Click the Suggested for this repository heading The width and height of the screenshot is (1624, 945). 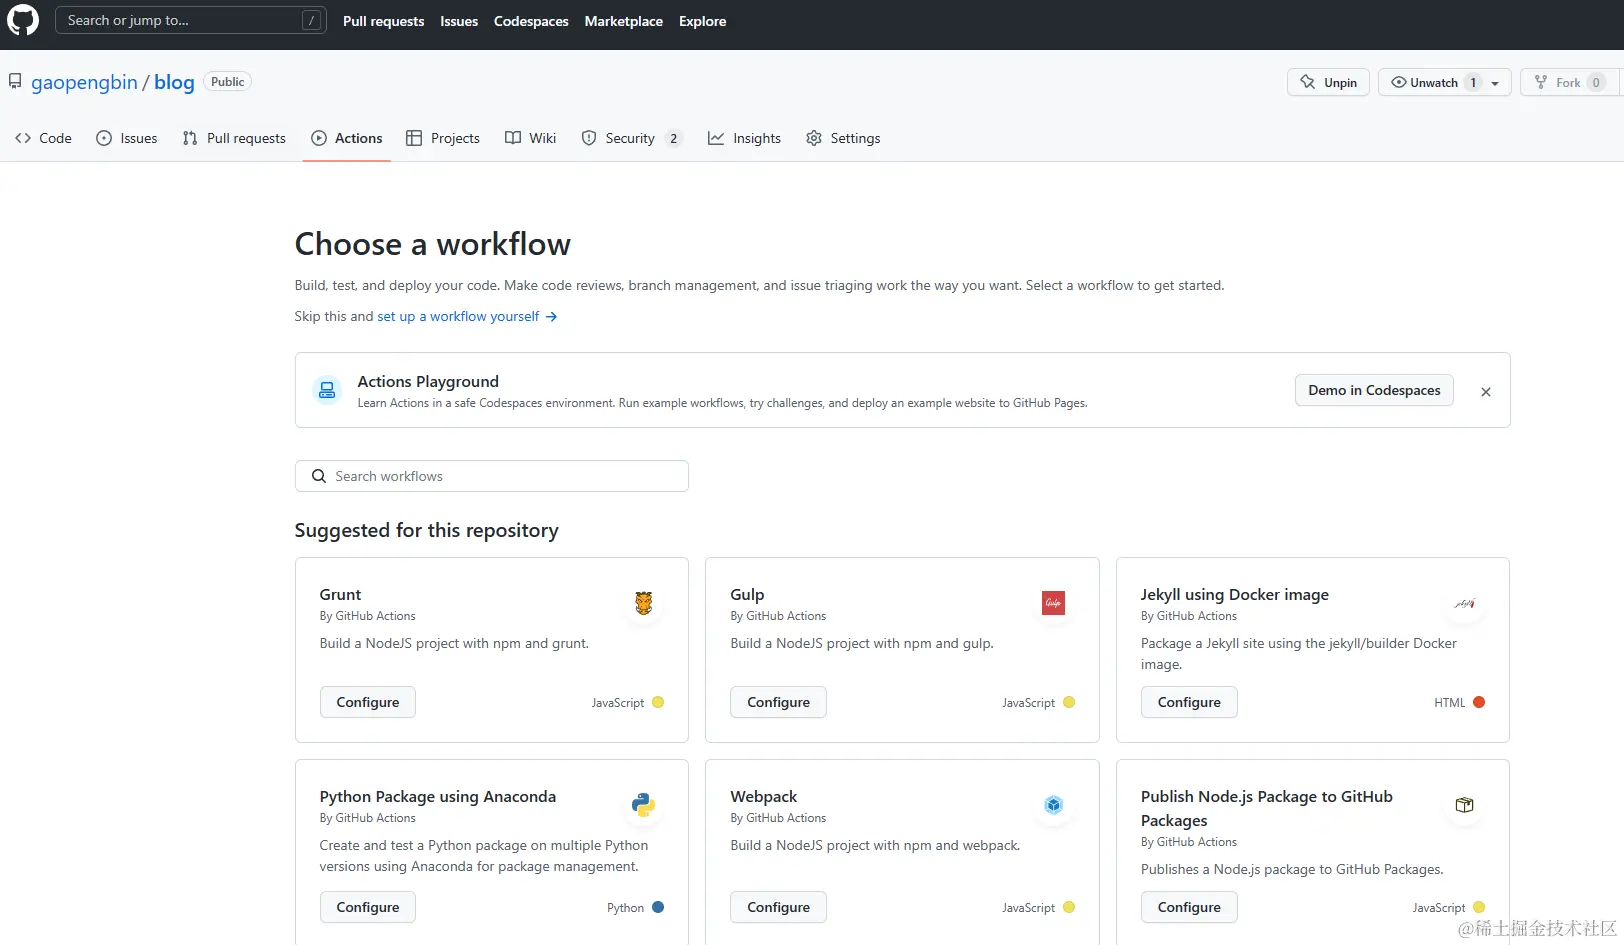pyautogui.click(x=427, y=530)
